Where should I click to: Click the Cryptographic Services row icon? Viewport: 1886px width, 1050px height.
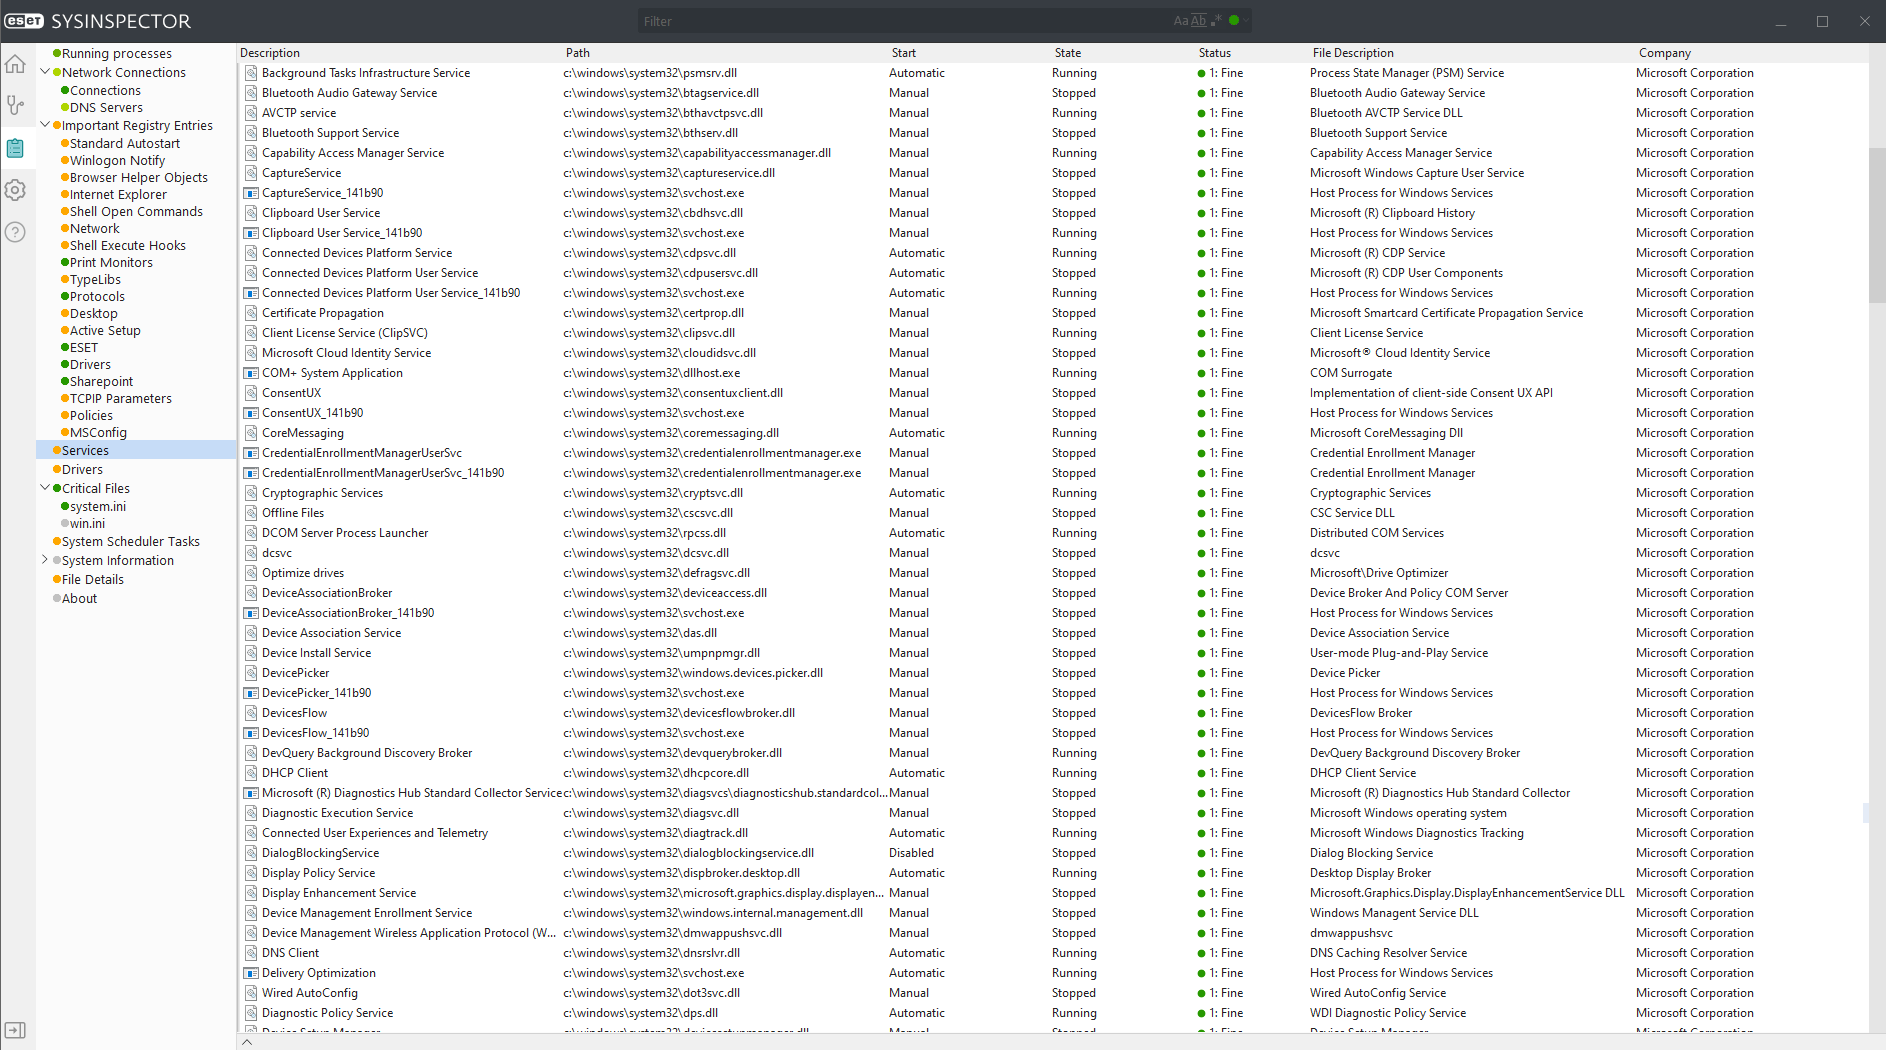252,493
